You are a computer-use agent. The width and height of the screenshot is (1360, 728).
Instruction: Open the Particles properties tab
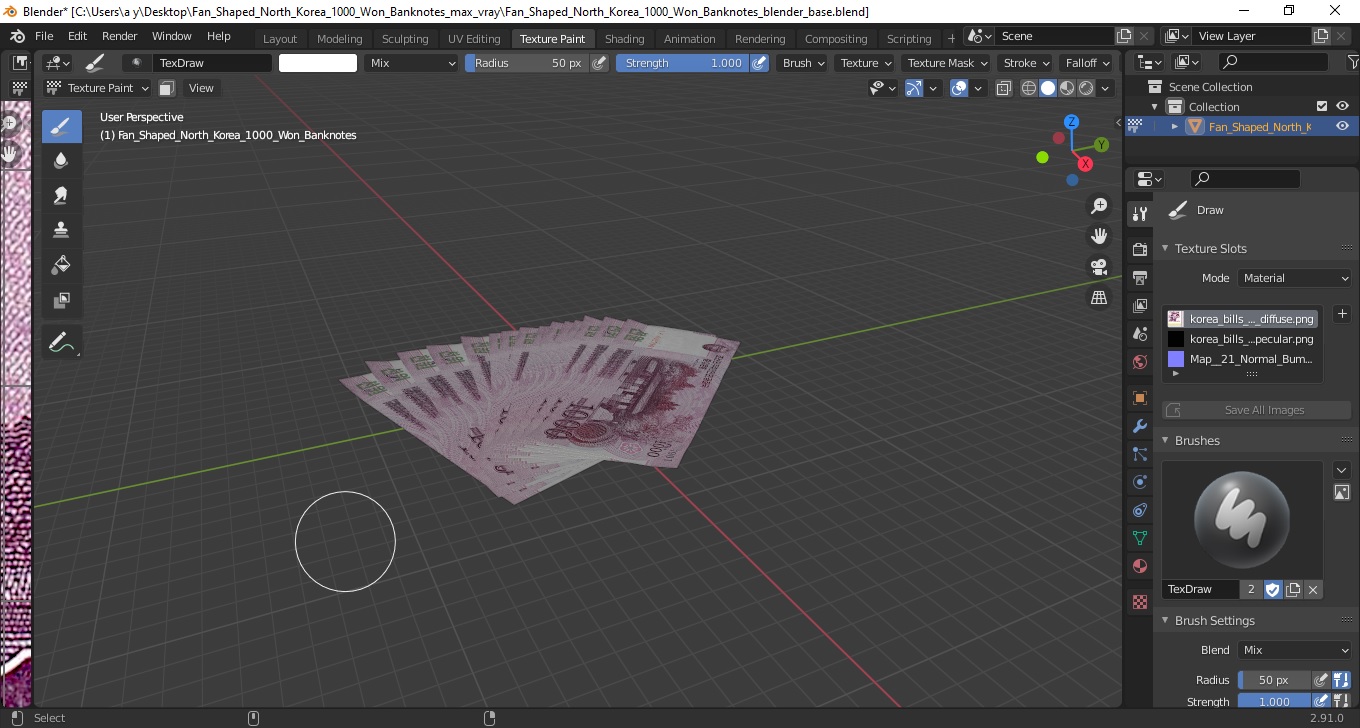[1139, 454]
